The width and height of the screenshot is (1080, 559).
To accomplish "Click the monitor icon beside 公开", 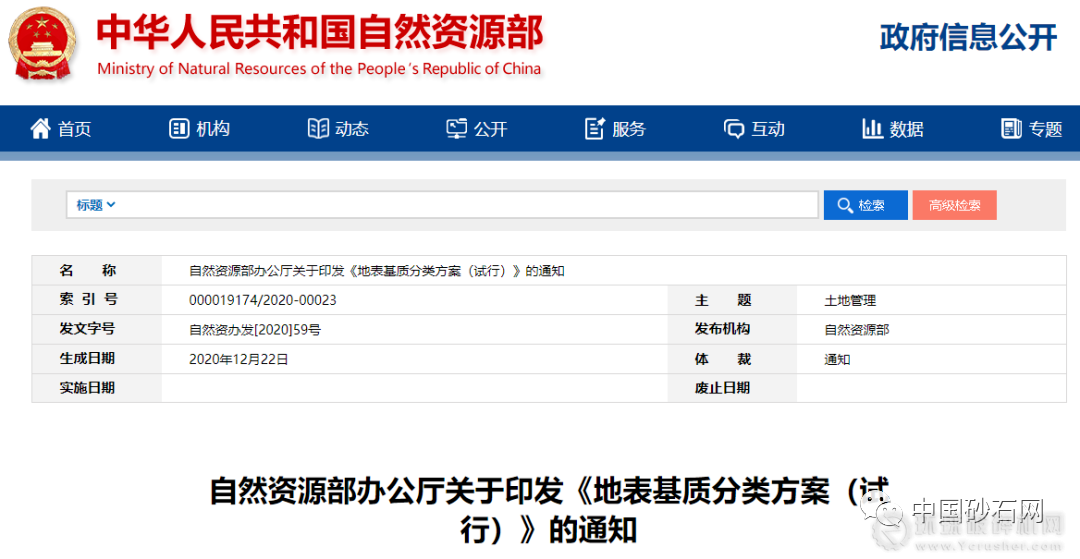I will tap(457, 129).
